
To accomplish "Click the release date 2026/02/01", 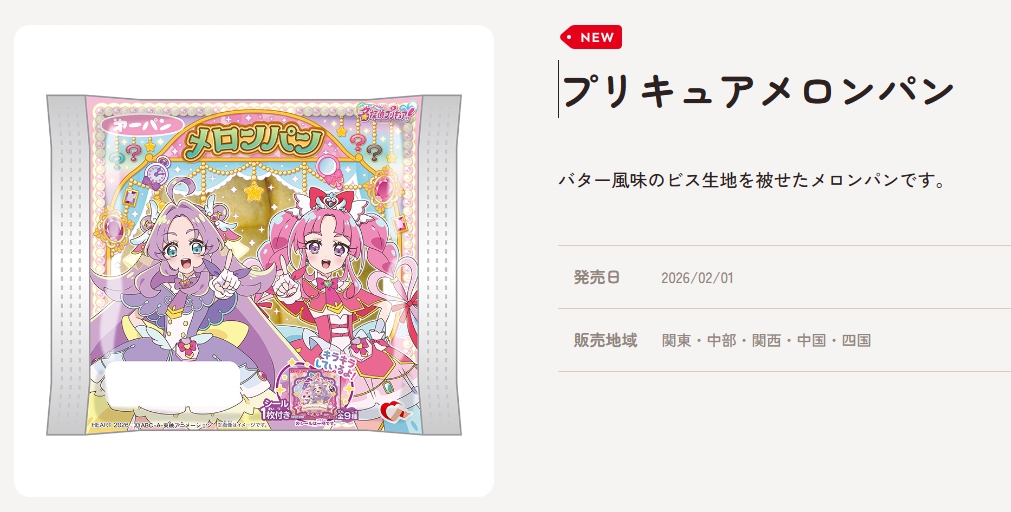I will [697, 278].
